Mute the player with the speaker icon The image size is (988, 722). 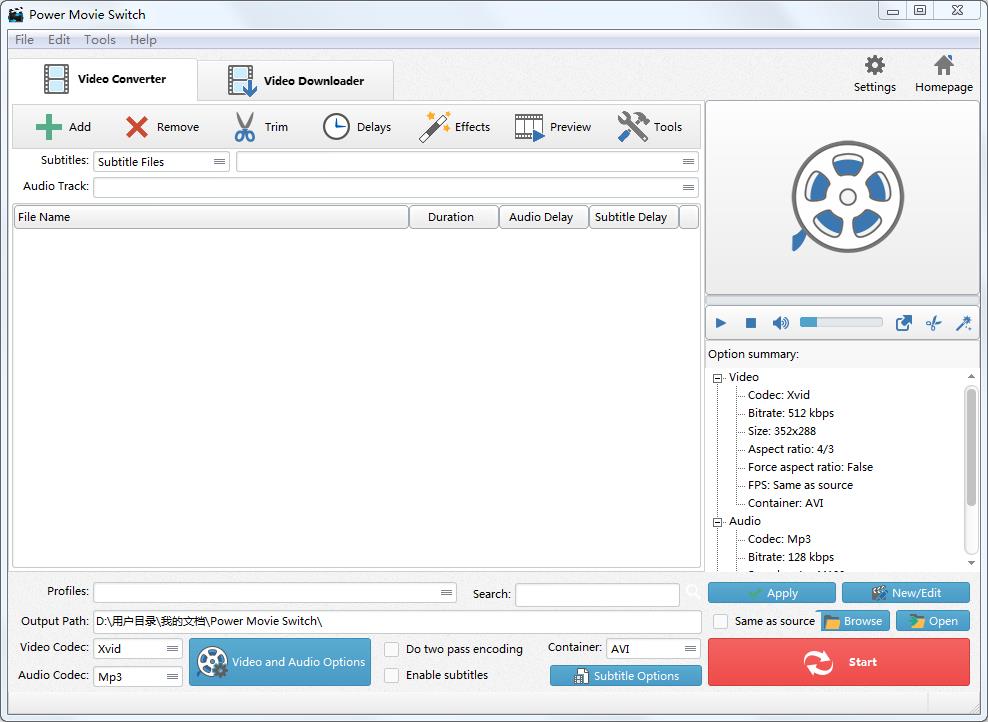pos(780,323)
